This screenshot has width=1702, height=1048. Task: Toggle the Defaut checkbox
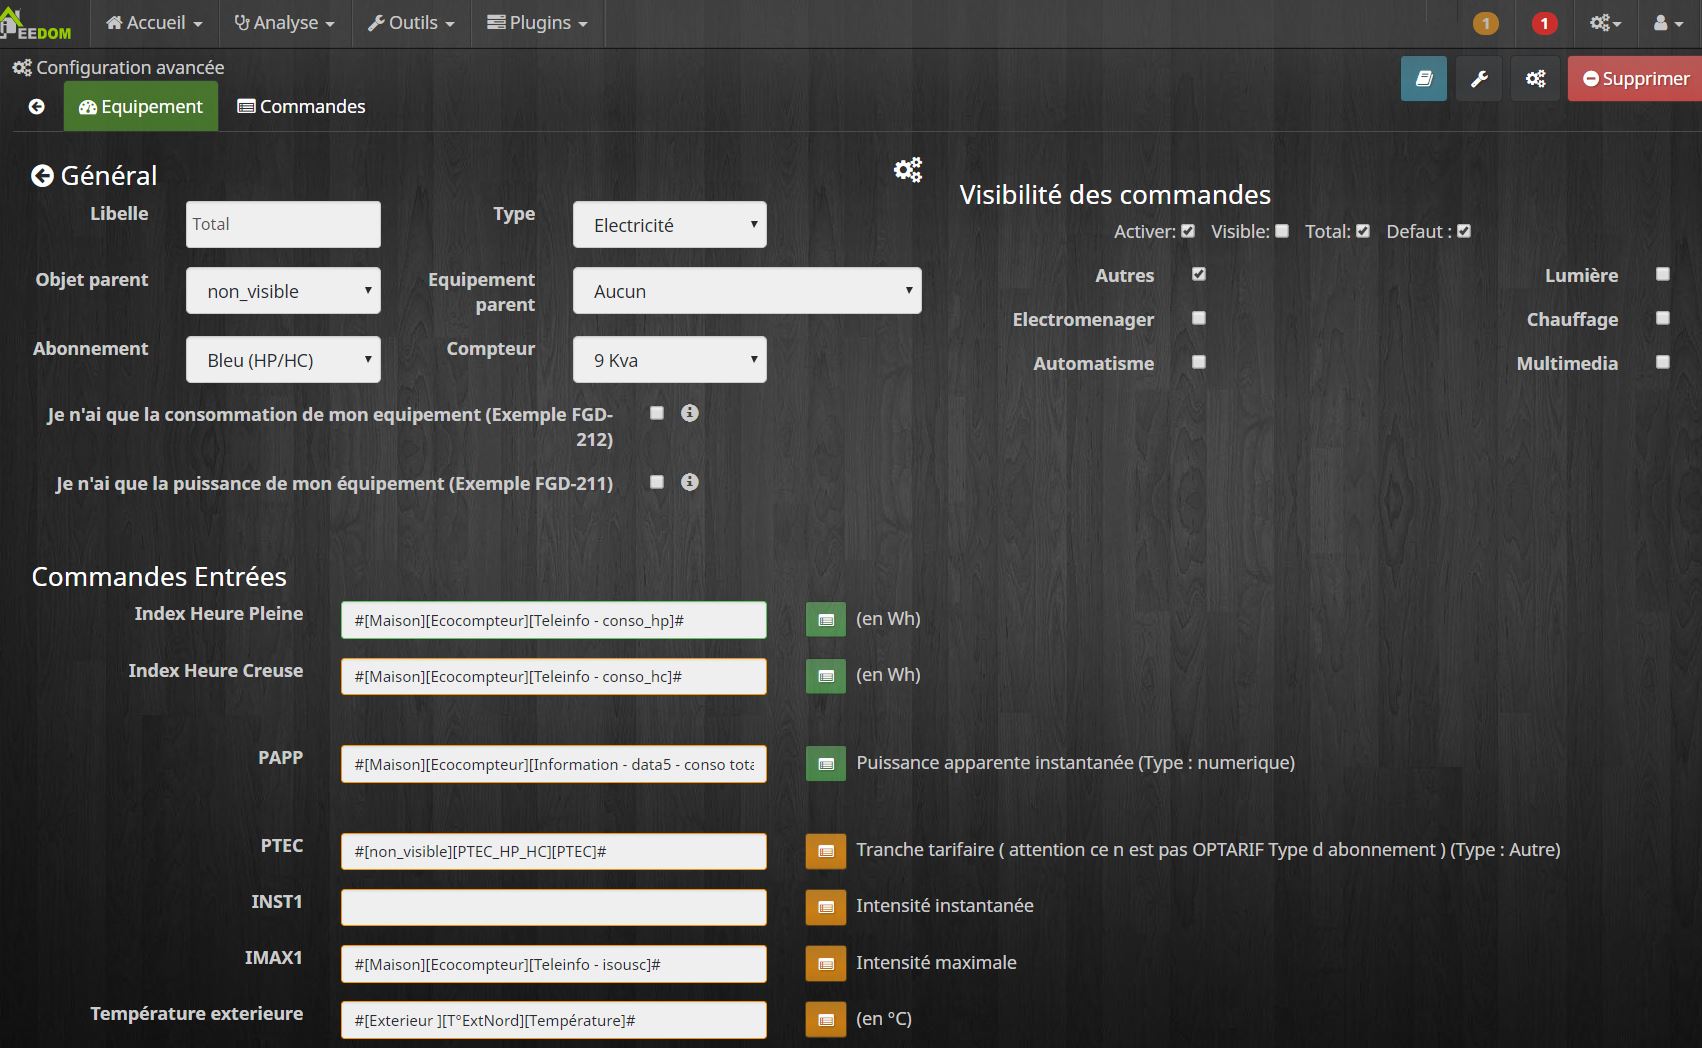pyautogui.click(x=1464, y=231)
